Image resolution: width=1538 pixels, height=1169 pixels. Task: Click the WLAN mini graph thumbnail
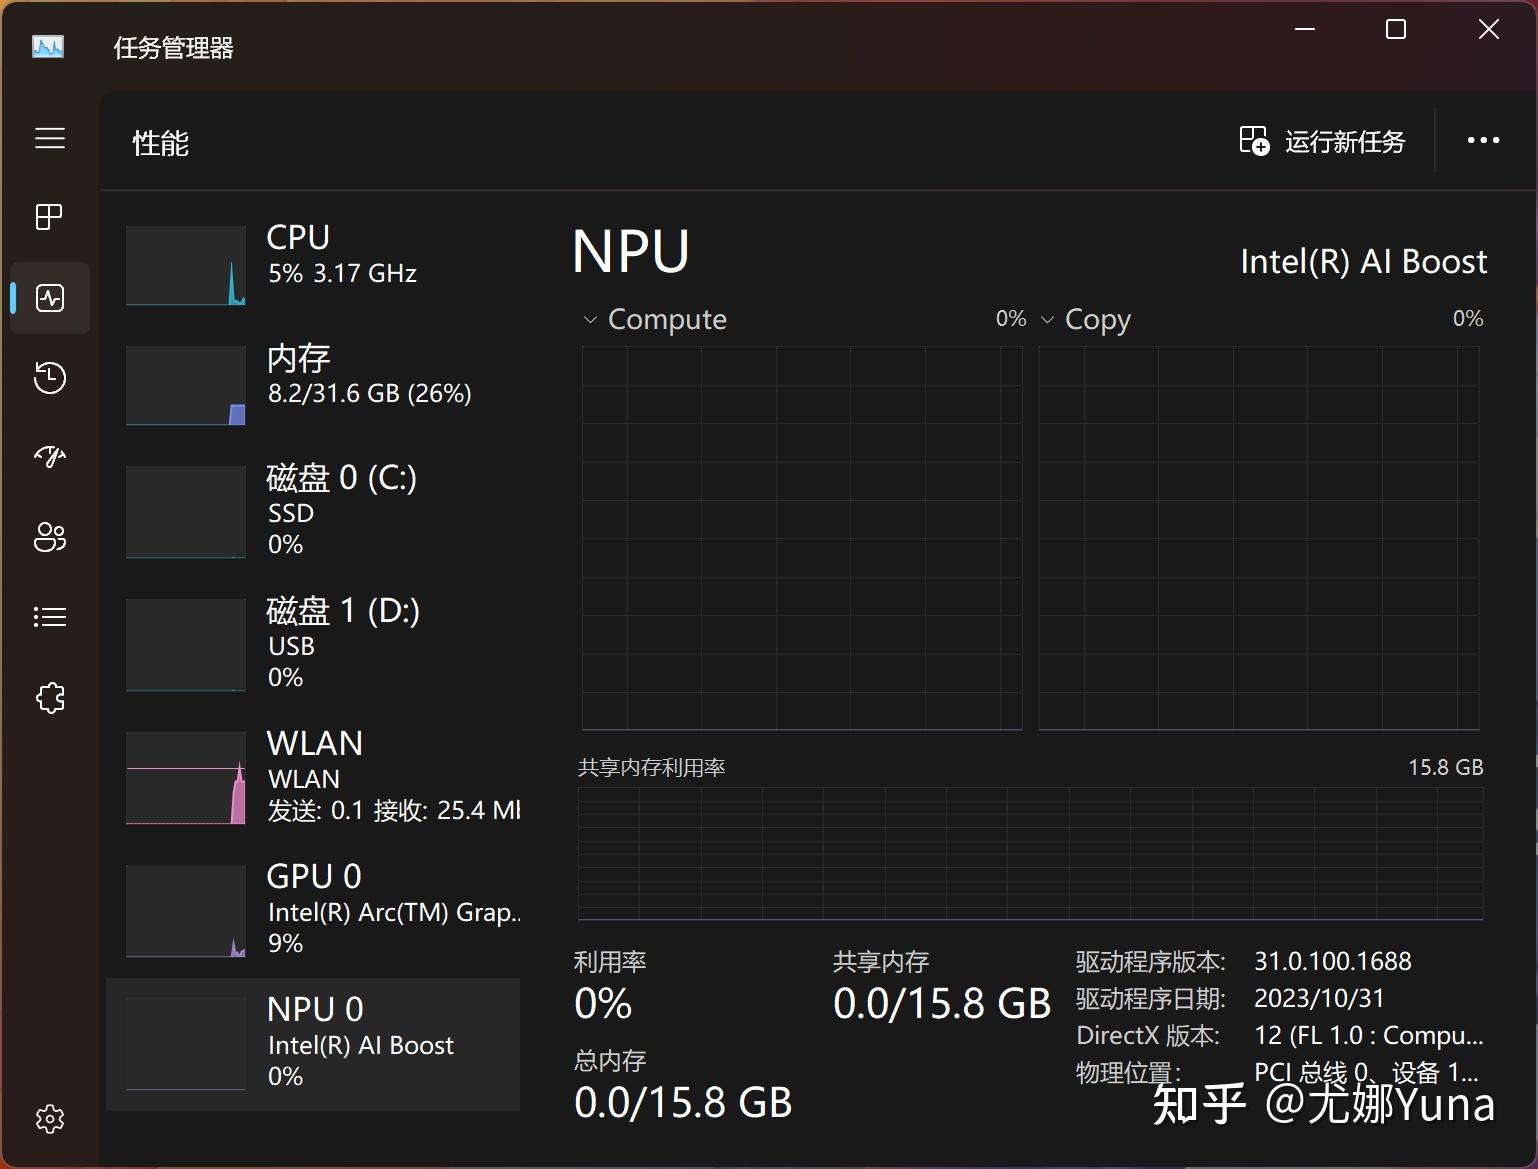(186, 778)
